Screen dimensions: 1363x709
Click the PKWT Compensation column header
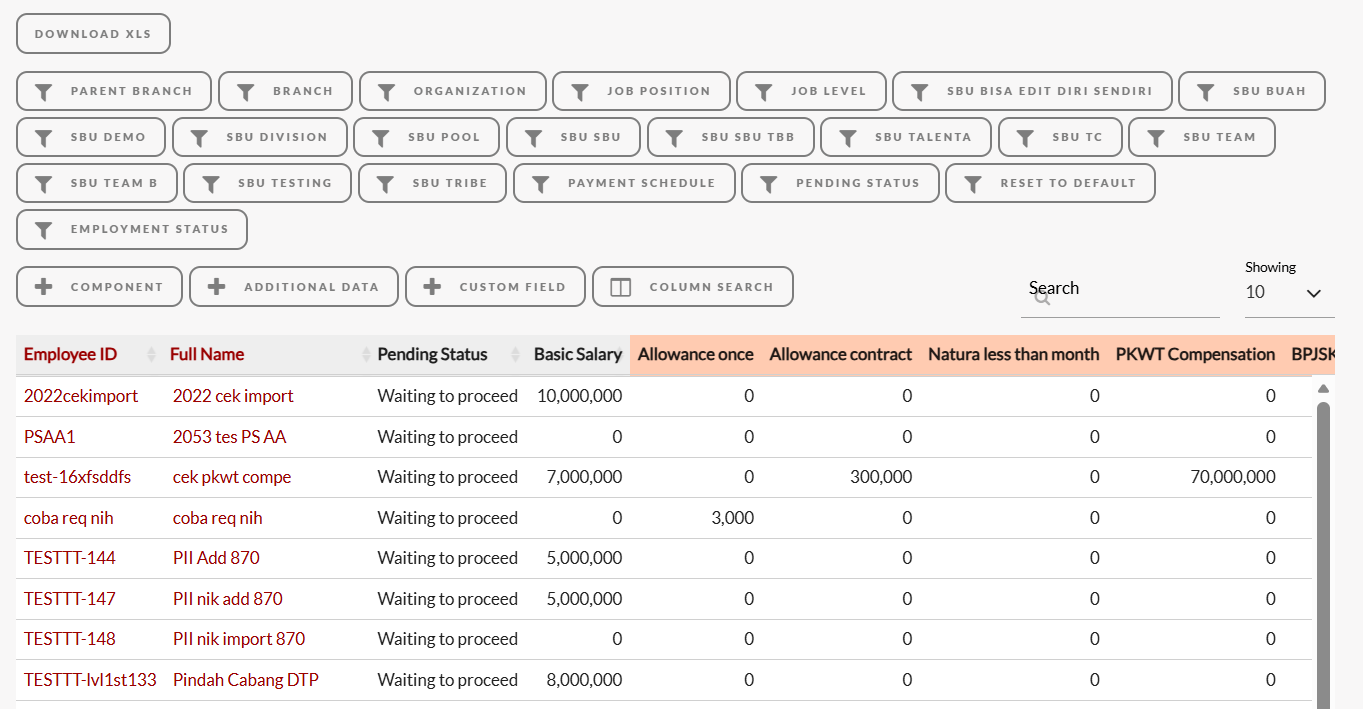1195,354
